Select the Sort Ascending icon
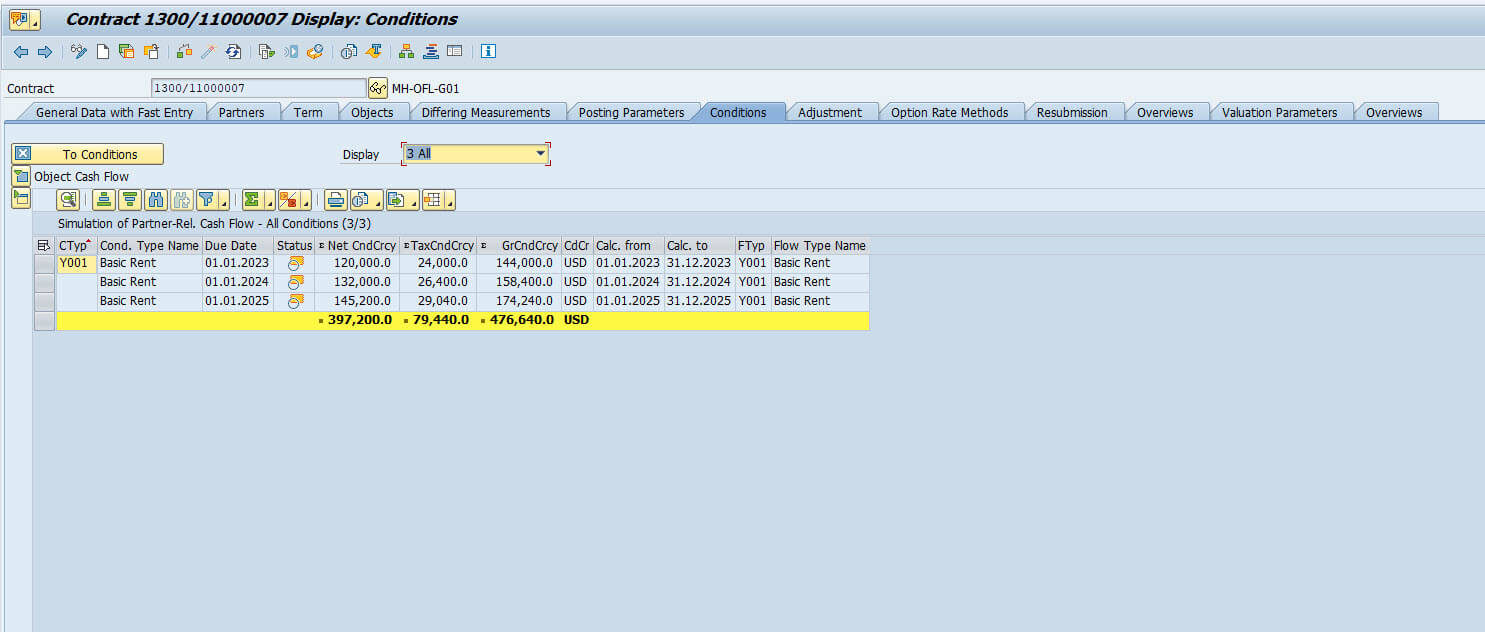Viewport: 1485px width, 632px height. (x=105, y=199)
